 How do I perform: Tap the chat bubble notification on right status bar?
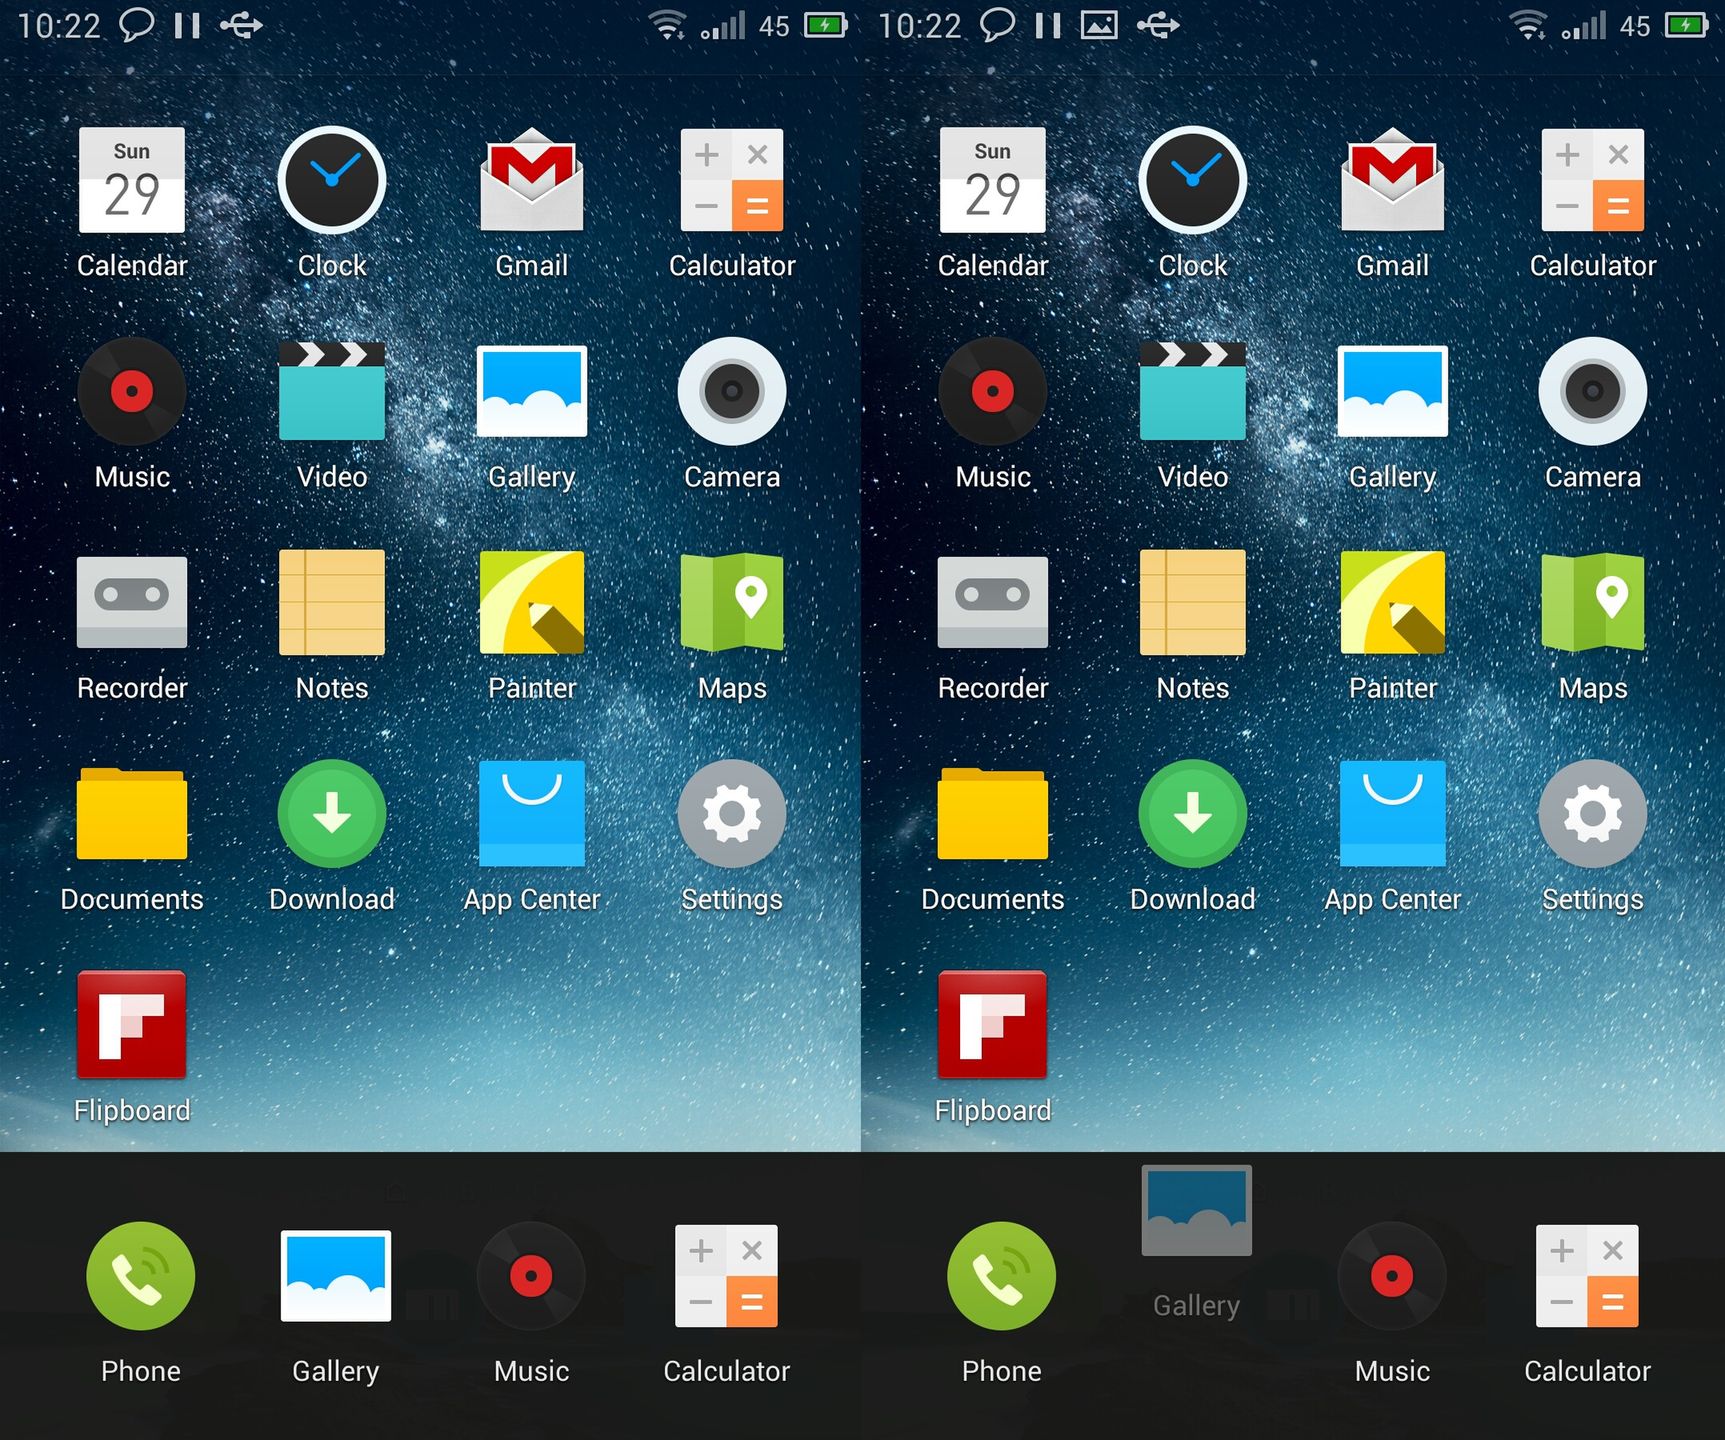point(997,25)
